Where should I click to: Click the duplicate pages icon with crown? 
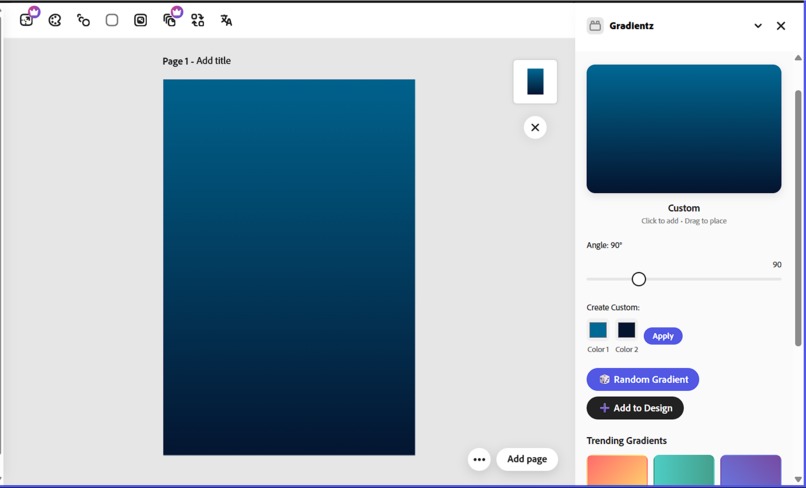click(x=170, y=20)
